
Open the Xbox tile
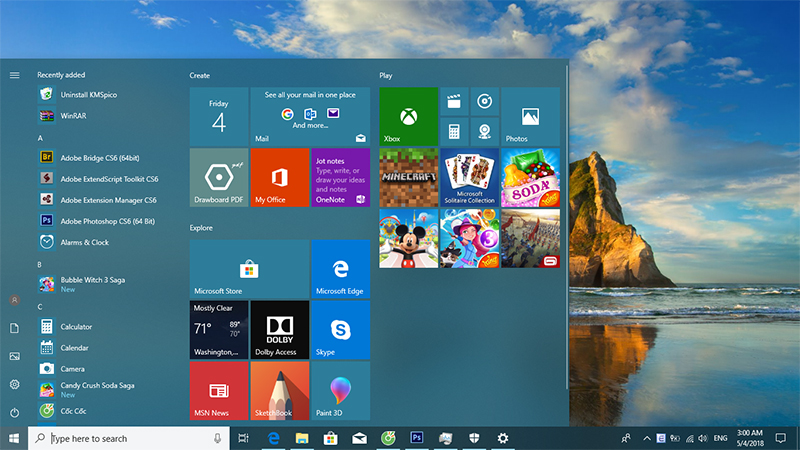coord(408,116)
